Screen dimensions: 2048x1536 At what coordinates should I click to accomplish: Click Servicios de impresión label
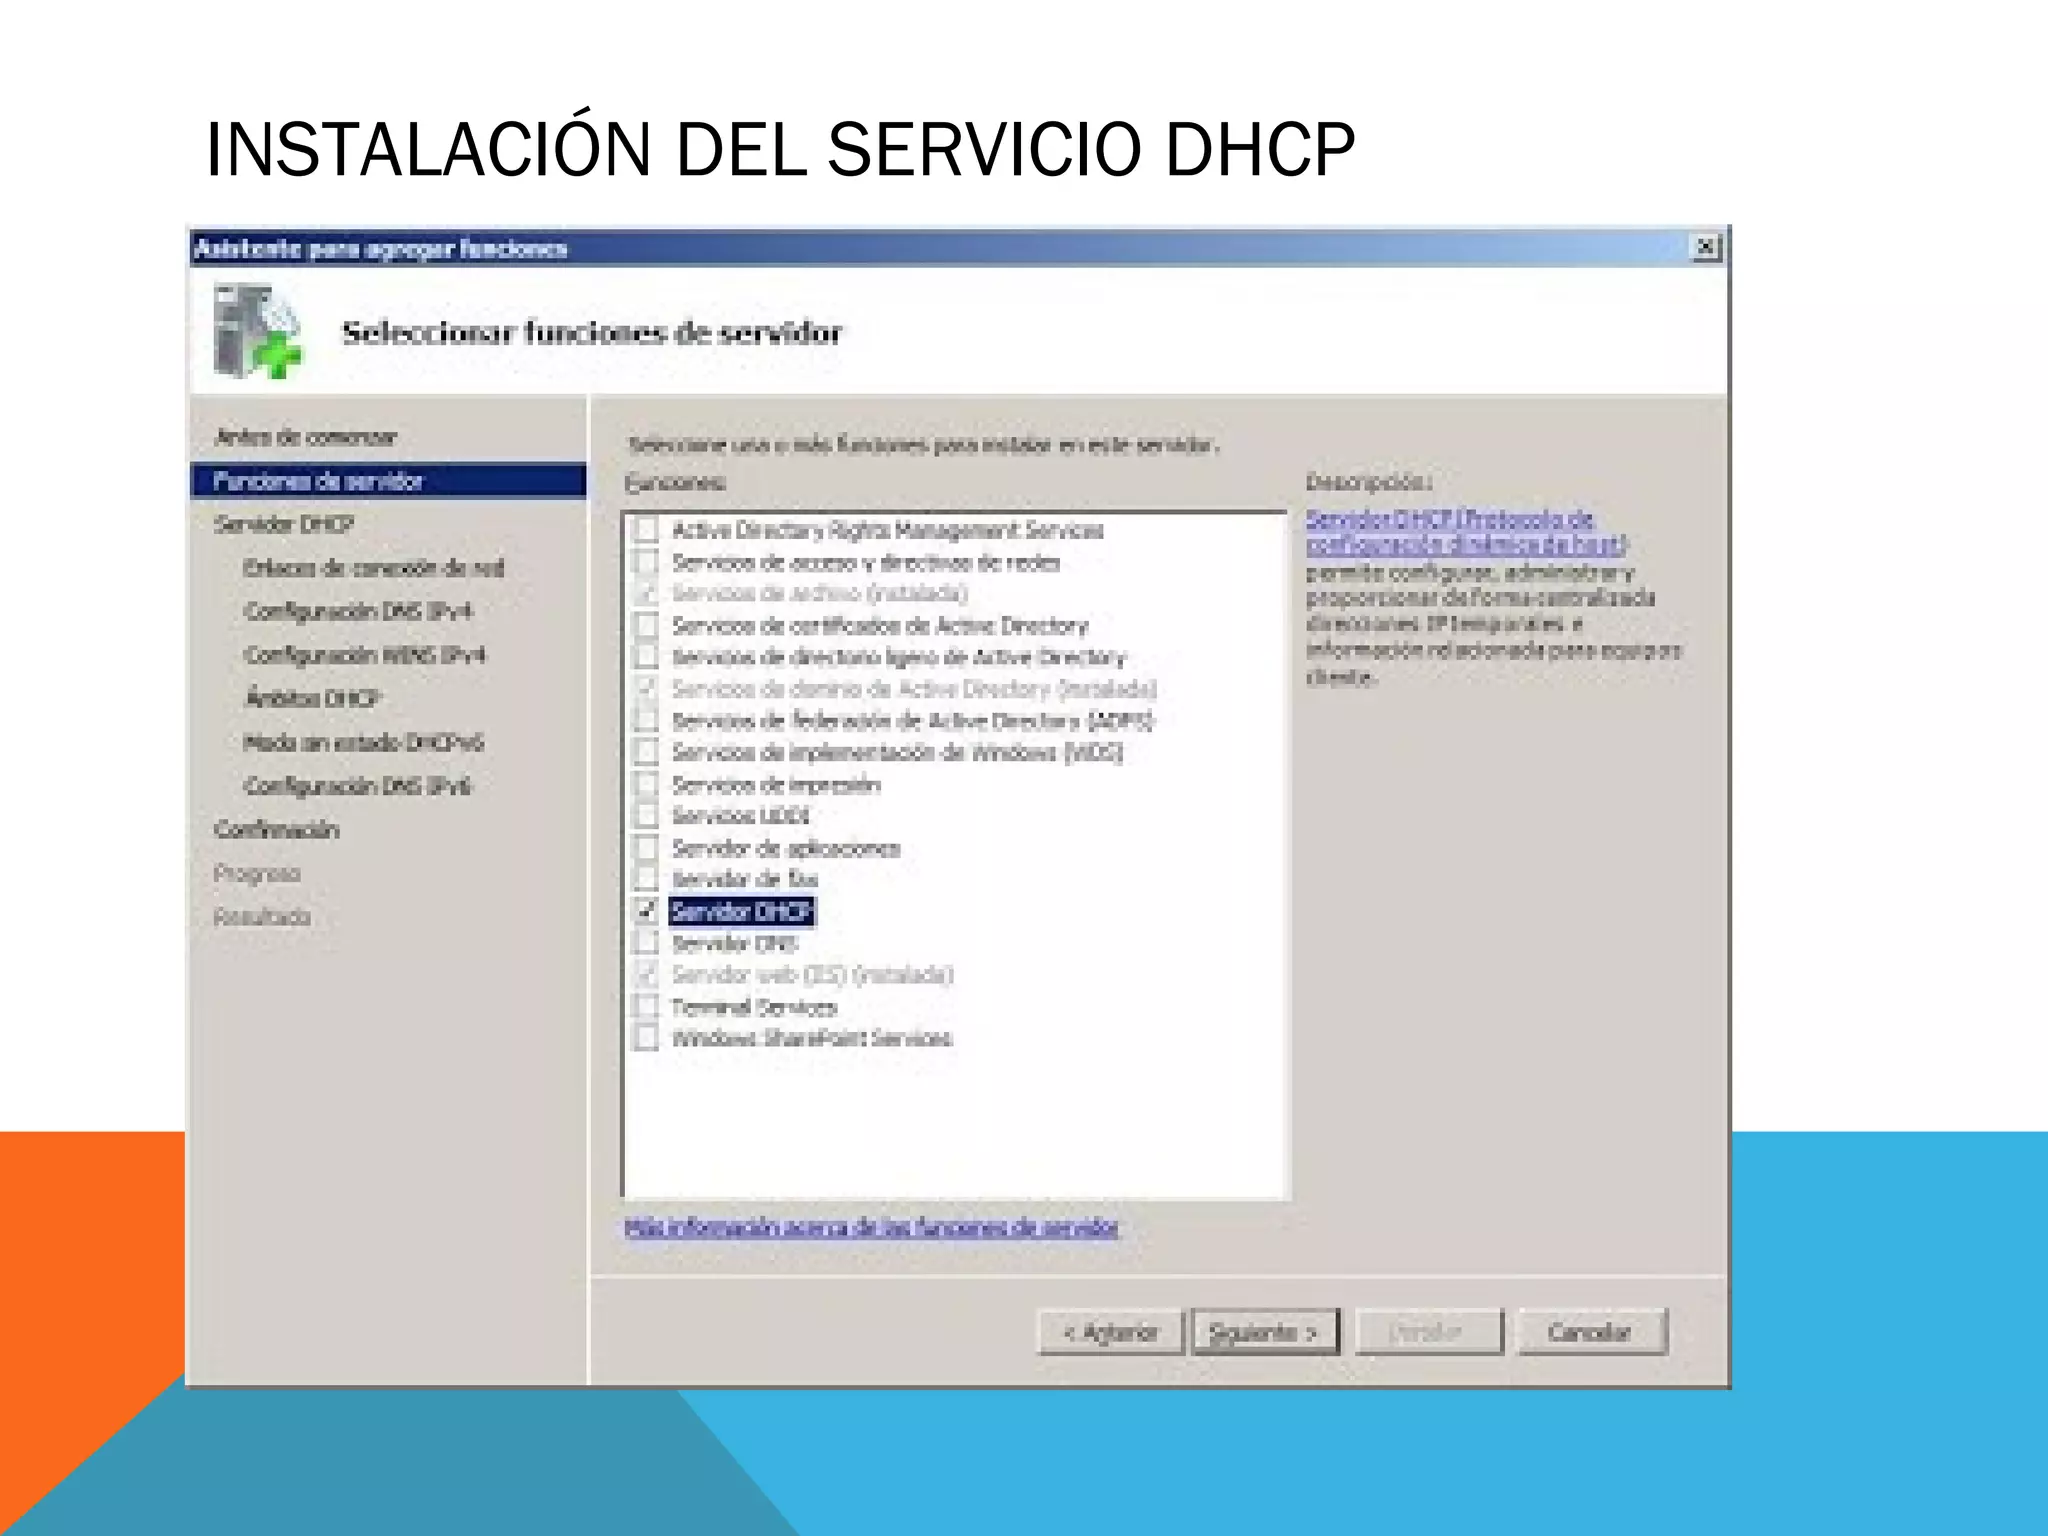[776, 785]
